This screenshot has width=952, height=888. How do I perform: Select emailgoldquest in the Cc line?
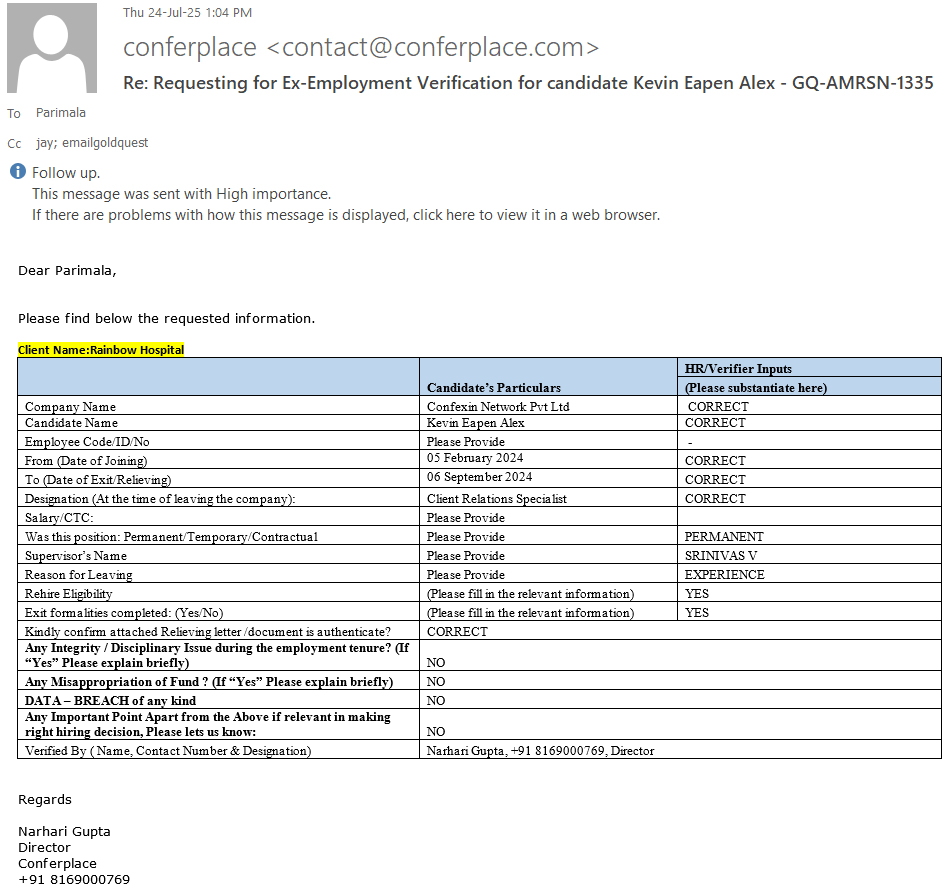(105, 143)
